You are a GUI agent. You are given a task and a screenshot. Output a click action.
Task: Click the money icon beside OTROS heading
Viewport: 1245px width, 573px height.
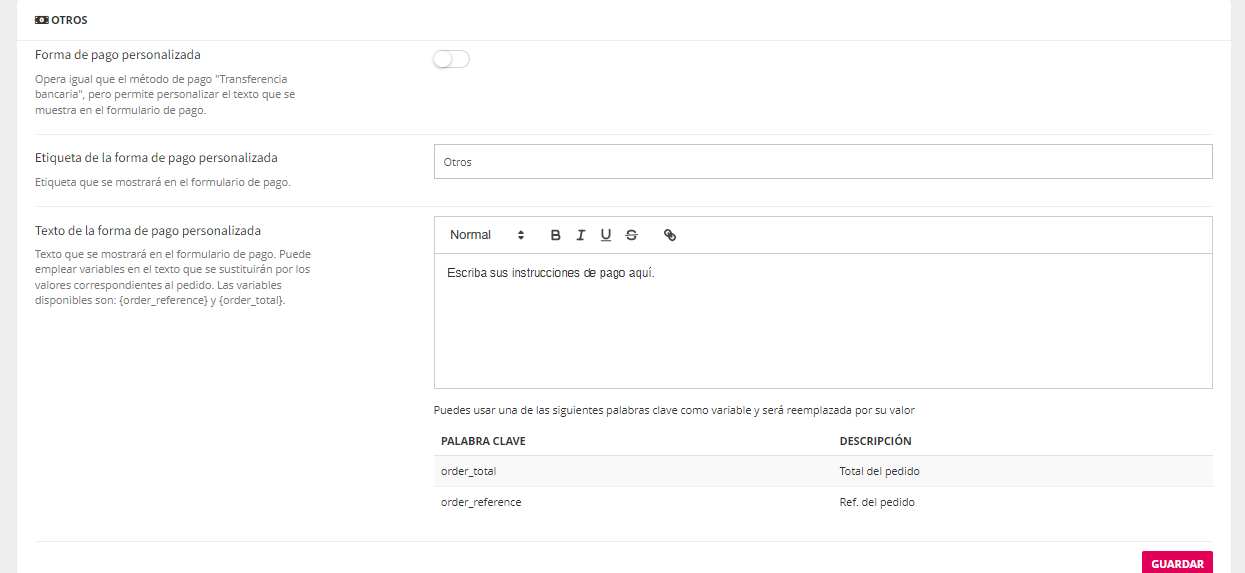click(42, 20)
